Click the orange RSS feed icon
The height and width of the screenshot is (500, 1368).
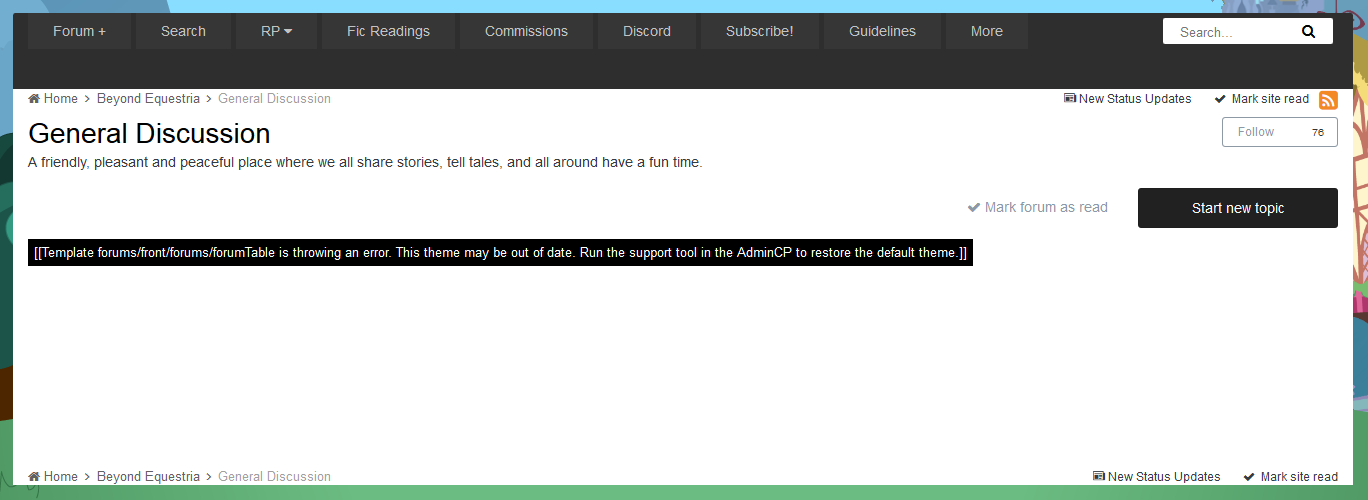(1328, 100)
